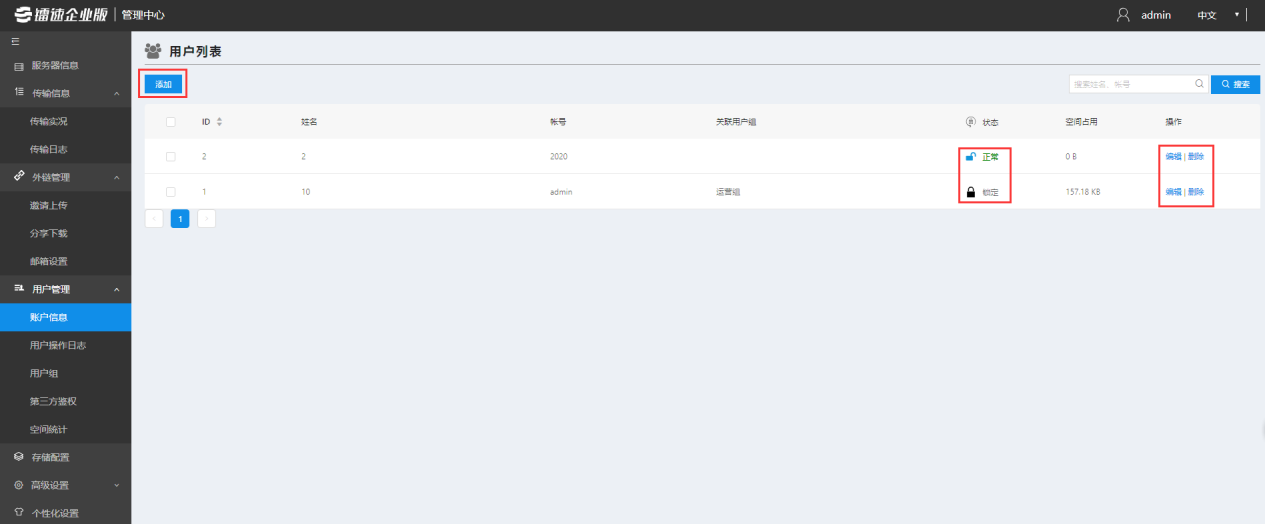Screen dimensions: 1265x524
Task: Click the blue unlocked status icon
Action: (x=969, y=157)
